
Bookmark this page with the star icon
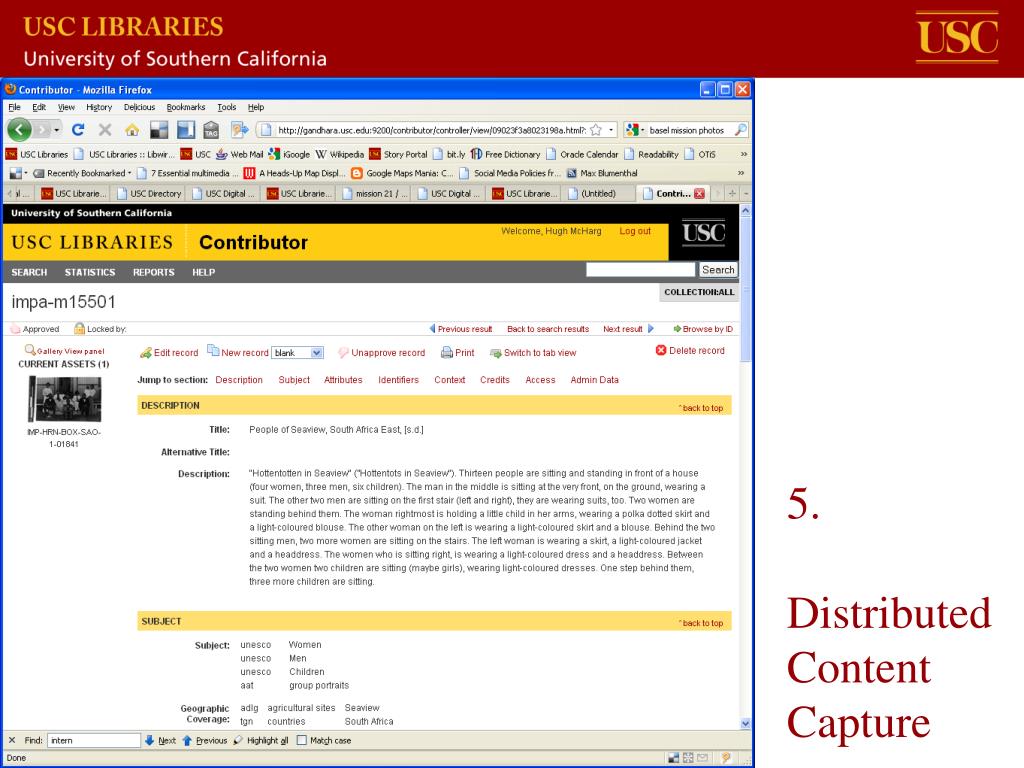coord(596,130)
